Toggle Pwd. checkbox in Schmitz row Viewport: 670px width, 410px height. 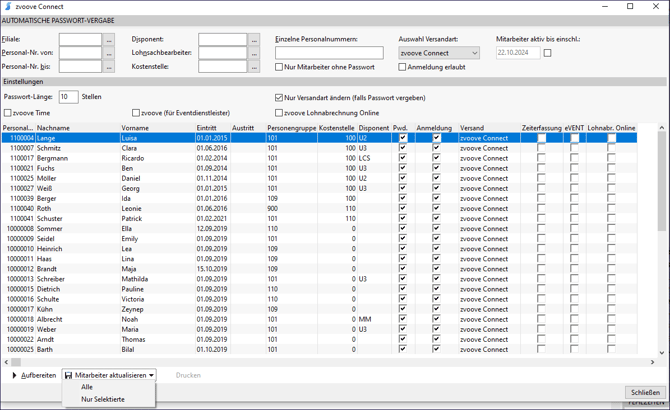pos(403,148)
